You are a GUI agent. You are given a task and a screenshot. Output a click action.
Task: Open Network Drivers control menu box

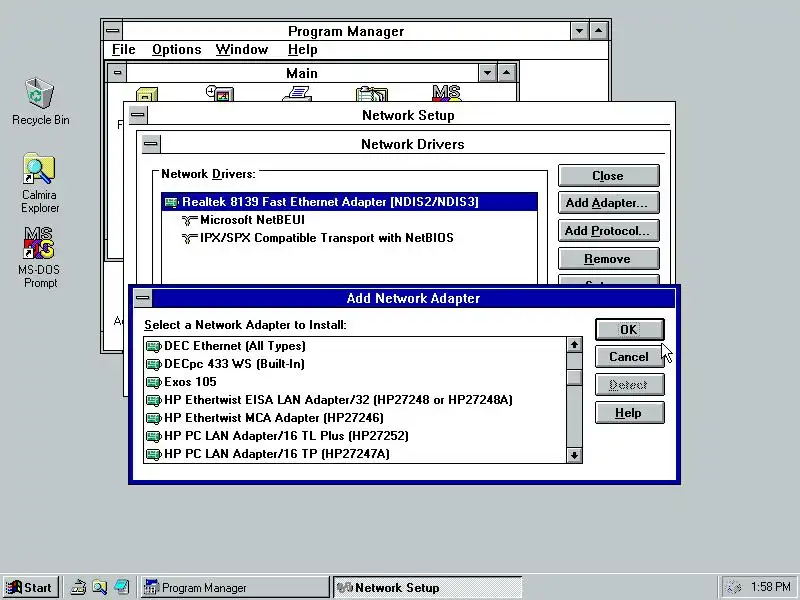click(151, 144)
